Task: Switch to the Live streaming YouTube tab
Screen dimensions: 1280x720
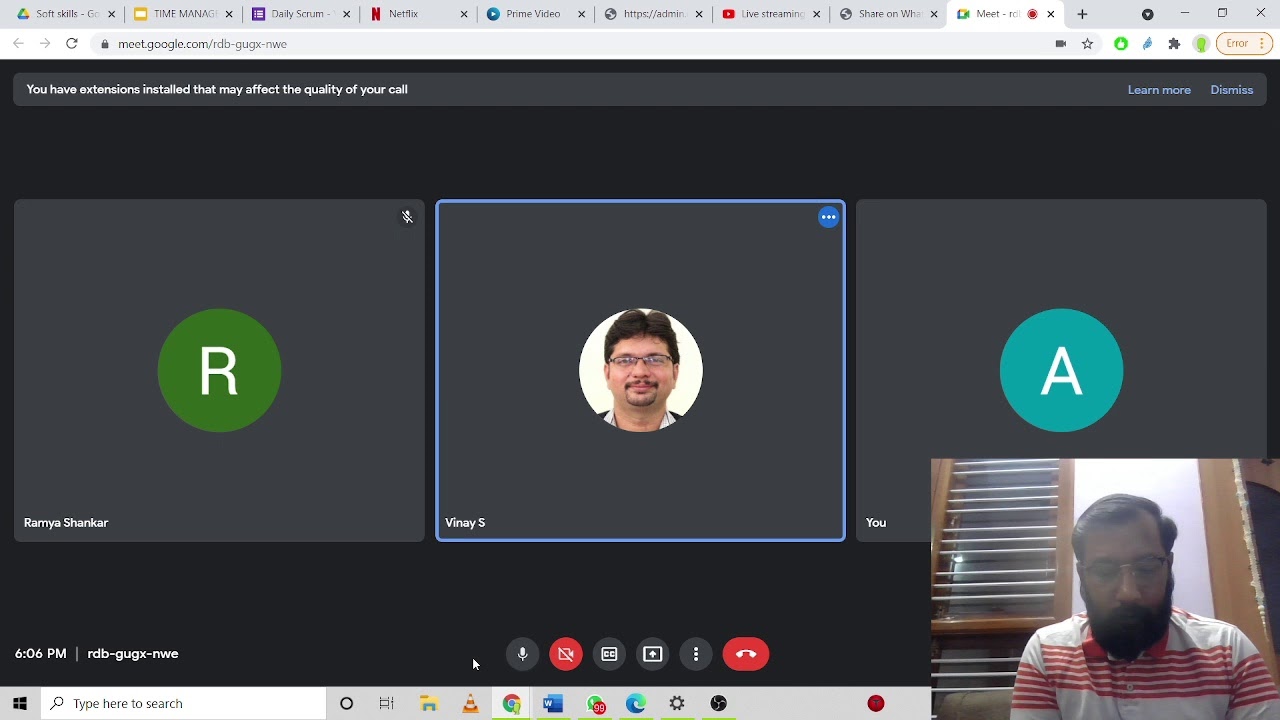Action: tap(772, 14)
